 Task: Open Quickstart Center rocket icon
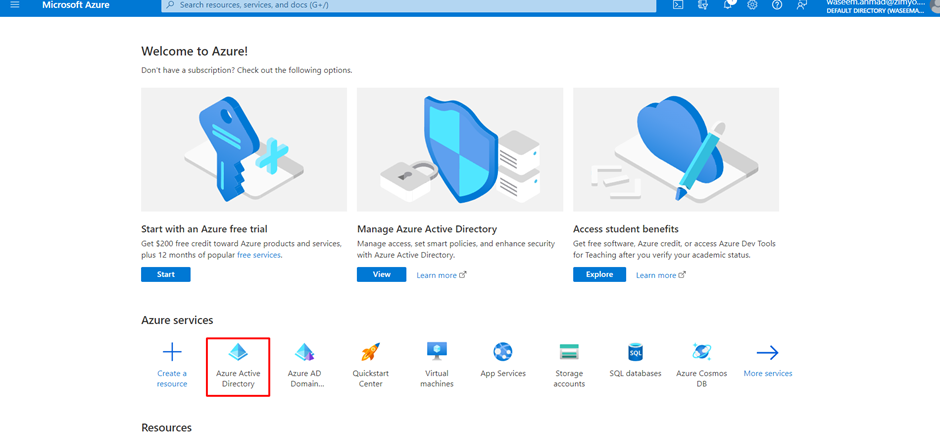click(x=370, y=352)
